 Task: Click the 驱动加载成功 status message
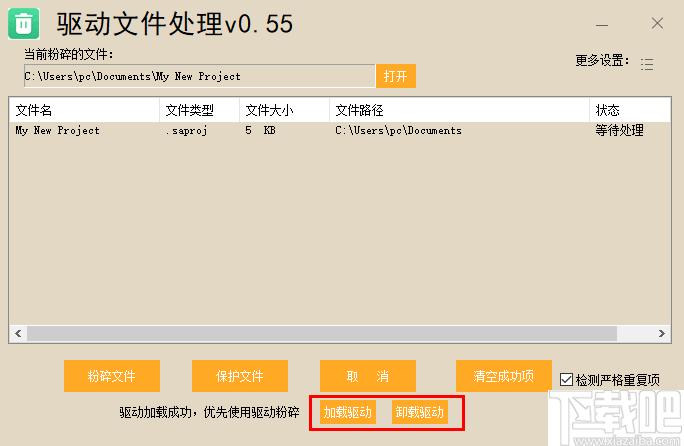[x=209, y=412]
